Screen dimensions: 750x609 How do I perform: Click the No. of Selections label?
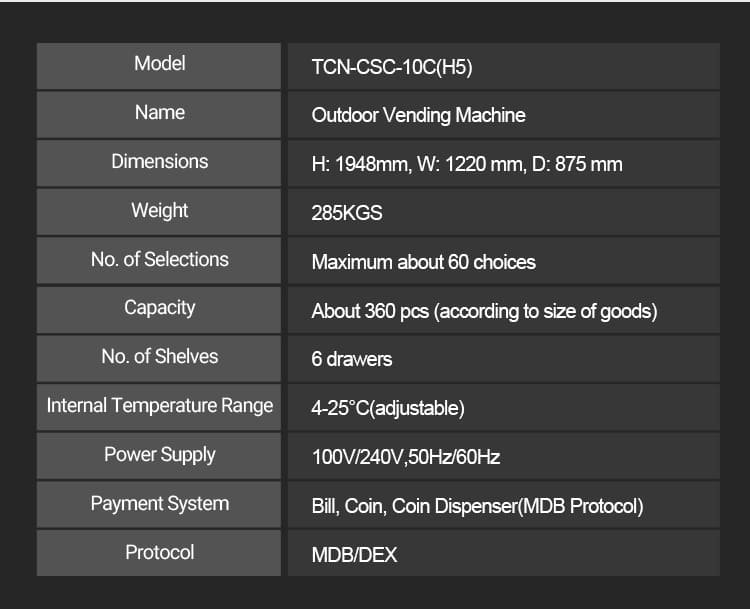tap(160, 260)
